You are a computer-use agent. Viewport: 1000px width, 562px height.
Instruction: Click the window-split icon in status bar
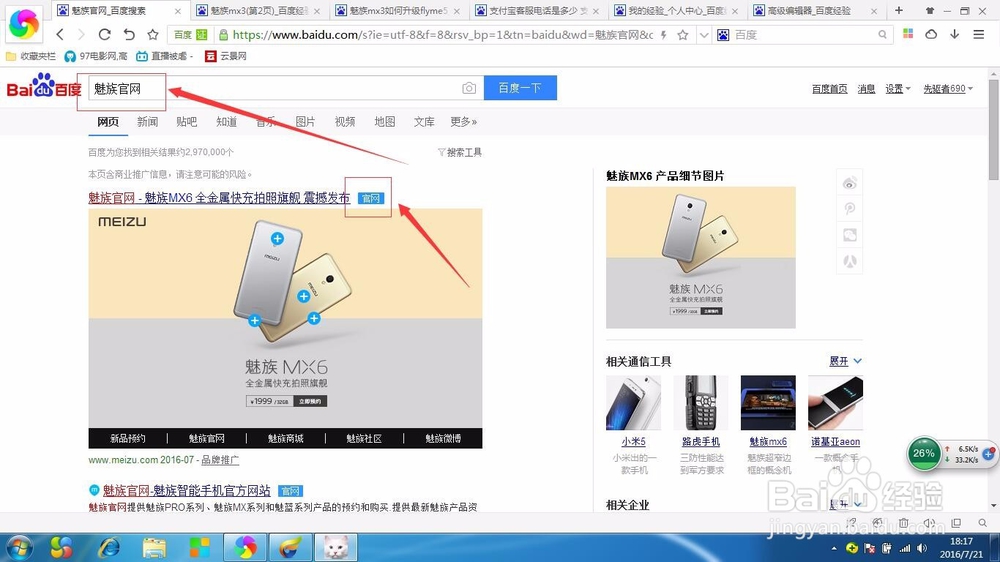point(956,523)
